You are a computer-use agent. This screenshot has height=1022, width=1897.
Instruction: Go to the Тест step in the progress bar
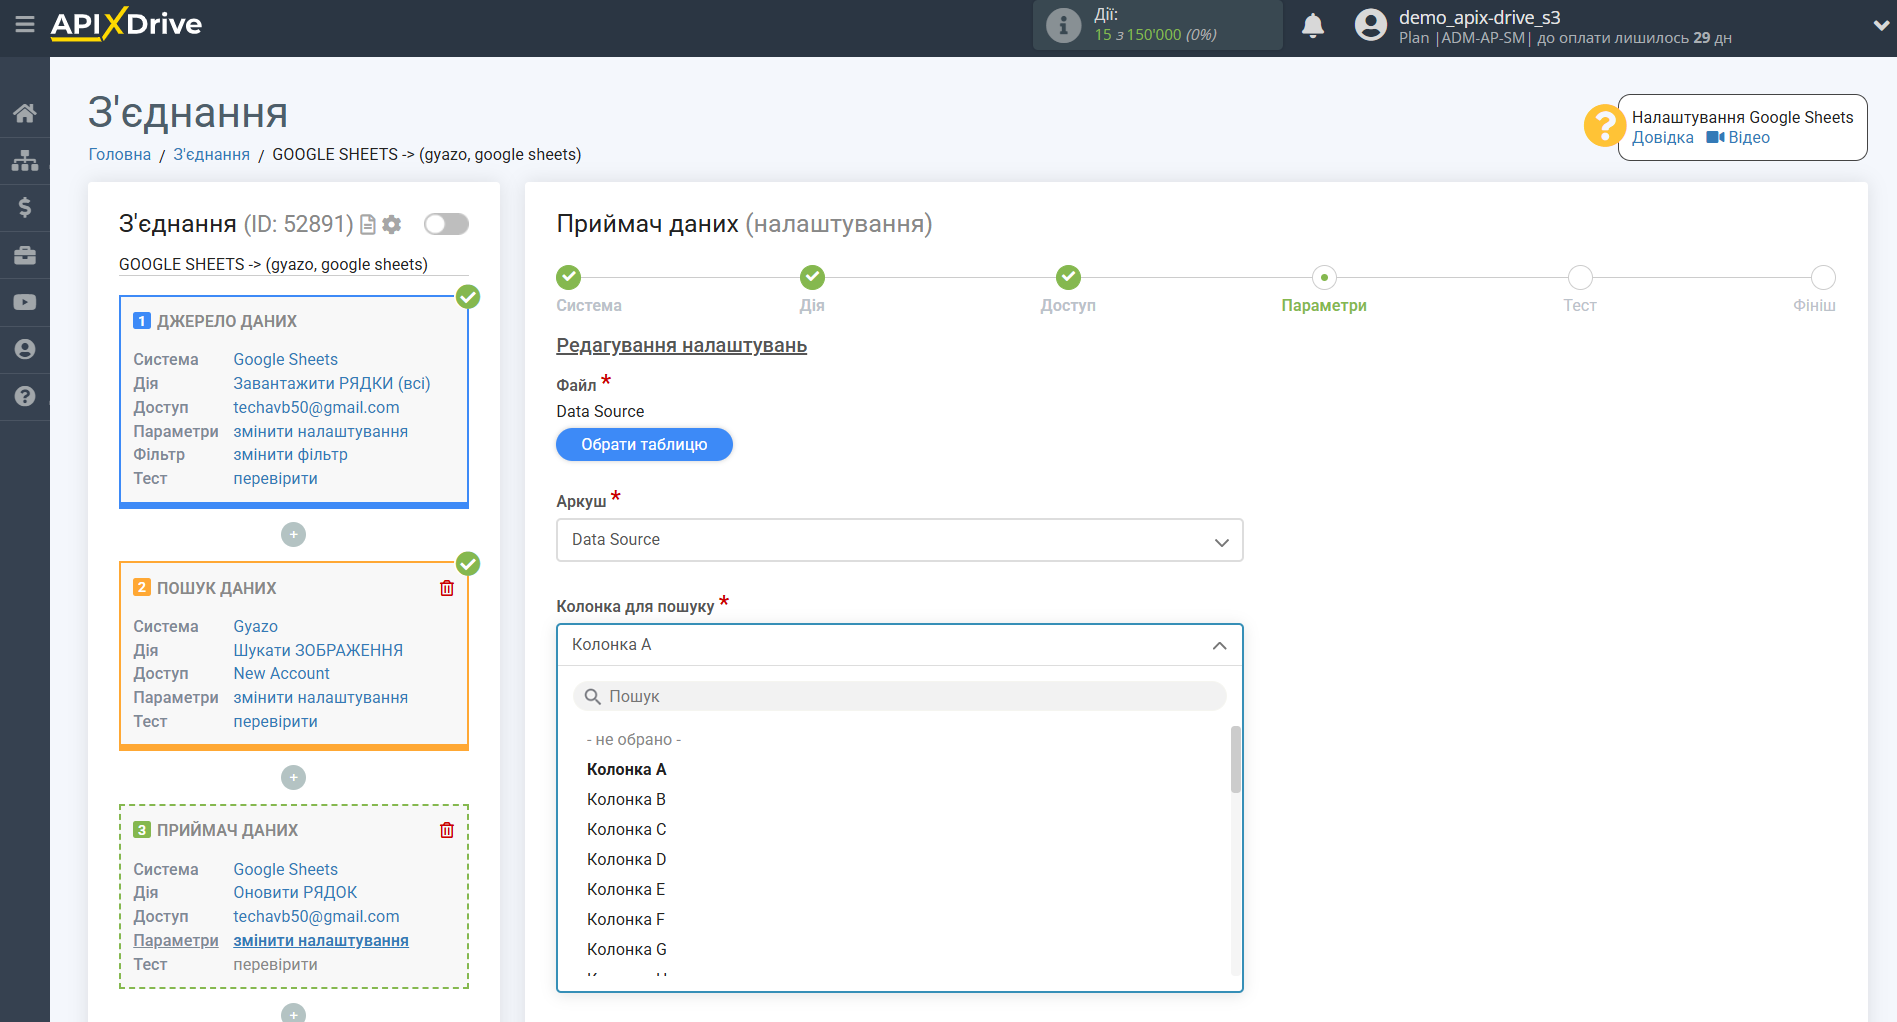coord(1579,278)
